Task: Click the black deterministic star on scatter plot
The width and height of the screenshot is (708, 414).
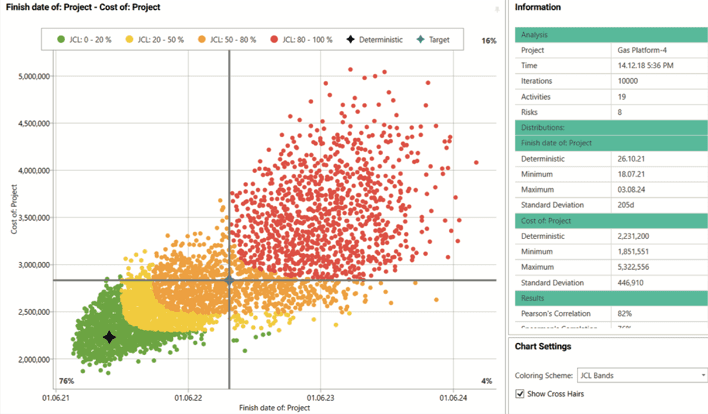Action: (109, 338)
